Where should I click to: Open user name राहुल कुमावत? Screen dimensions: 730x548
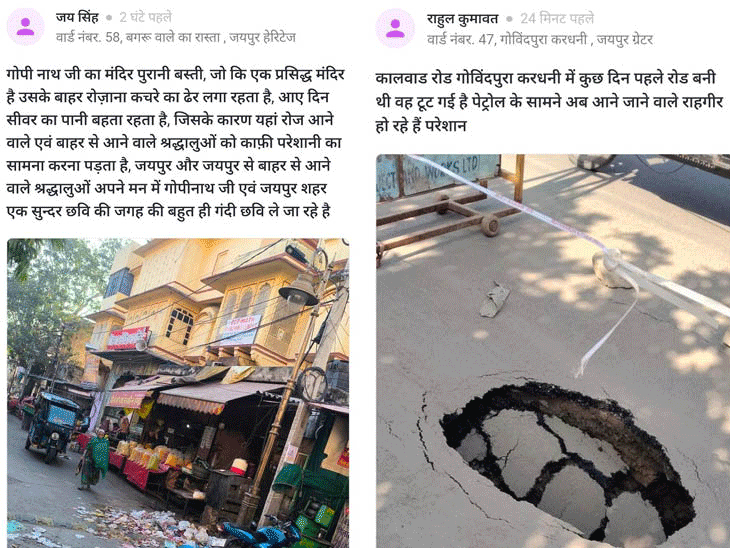click(462, 19)
